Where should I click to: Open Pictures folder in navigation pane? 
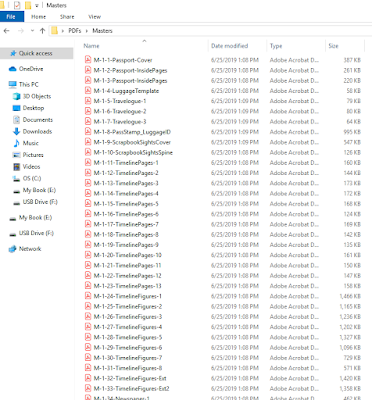click(33, 155)
